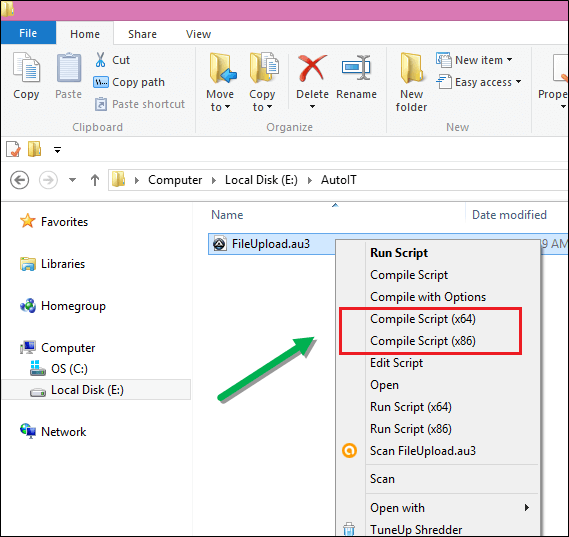
Task: Switch to the View ribbon tab
Action: click(x=198, y=34)
